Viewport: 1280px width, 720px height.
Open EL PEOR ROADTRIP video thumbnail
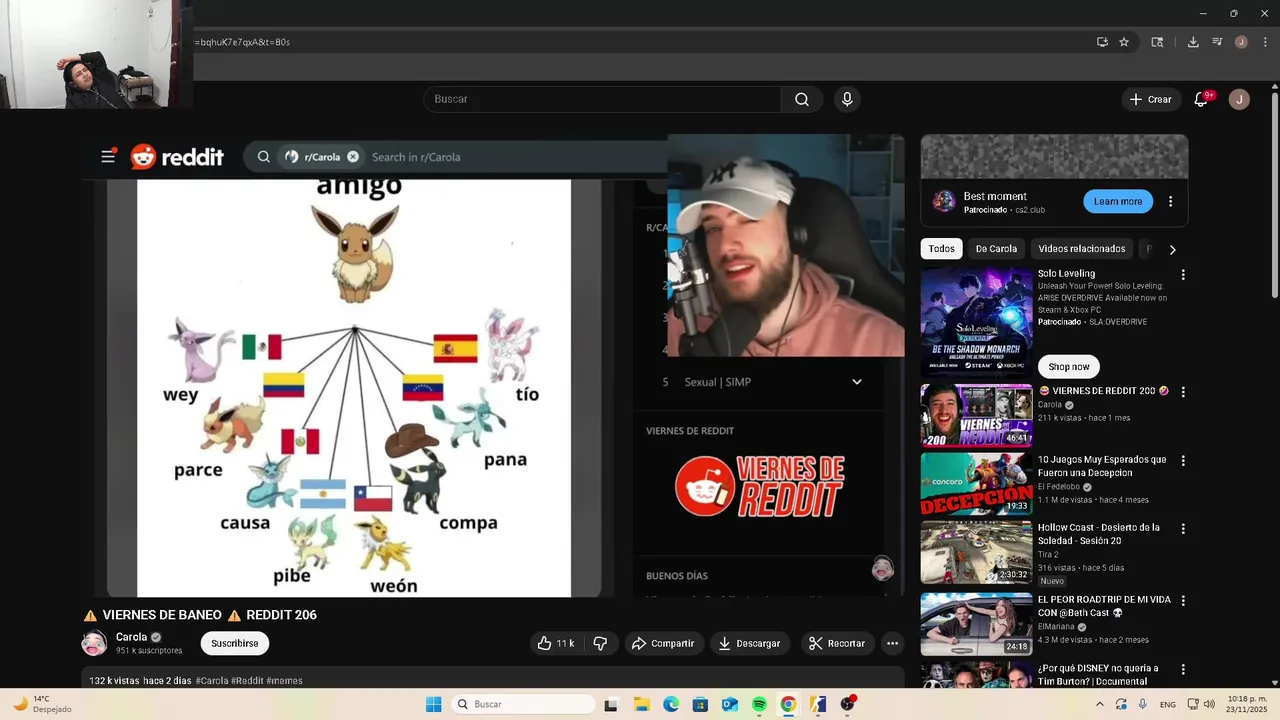976,624
